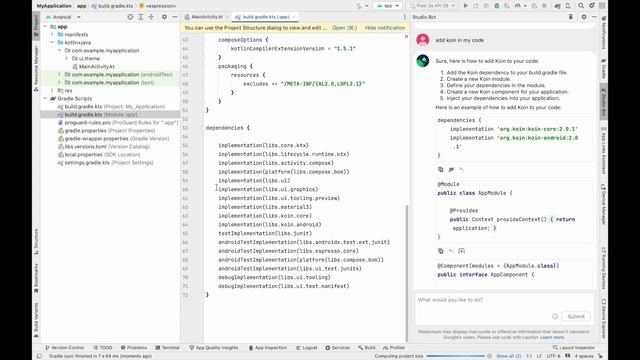The image size is (640, 360).
Task: Expand the res folder
Action: click(x=52, y=91)
